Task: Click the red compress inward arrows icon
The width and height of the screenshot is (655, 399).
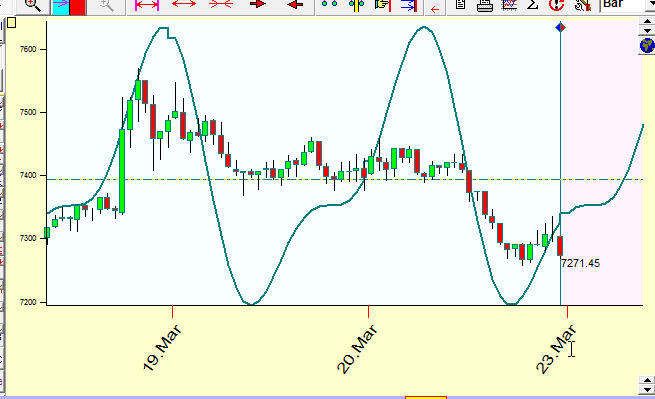Action: [x=221, y=4]
